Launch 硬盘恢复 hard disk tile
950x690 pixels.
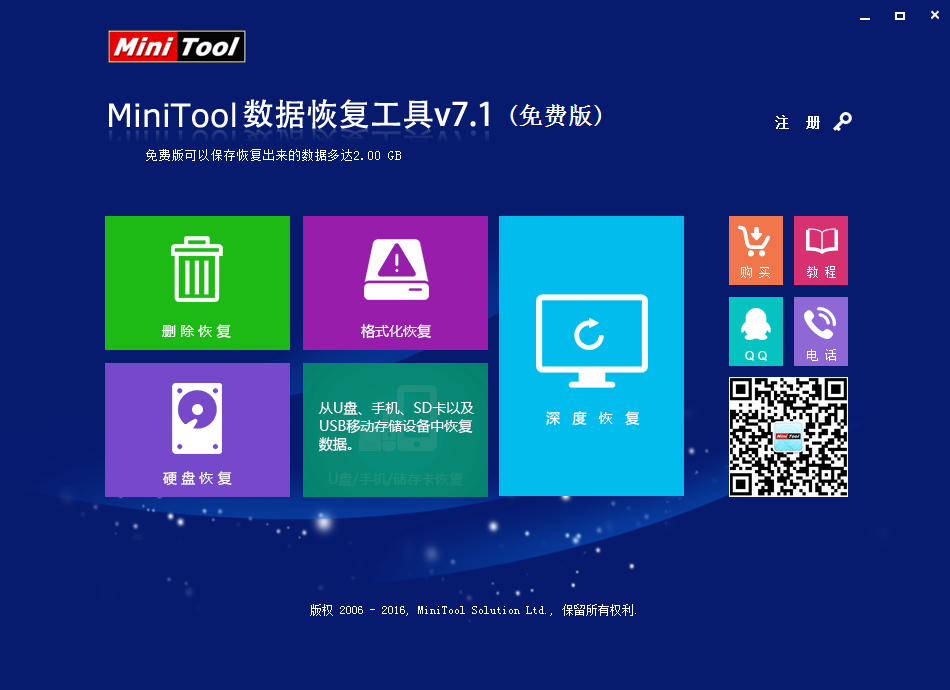click(198, 430)
